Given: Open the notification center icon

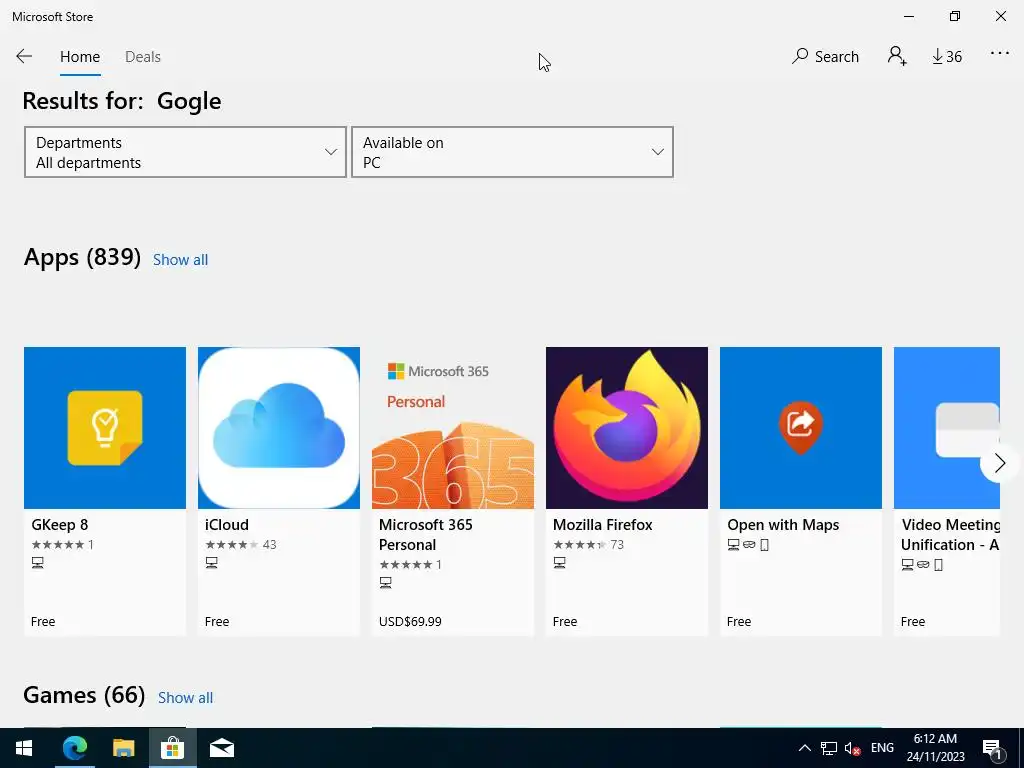Looking at the screenshot, I should pyautogui.click(x=993, y=748).
